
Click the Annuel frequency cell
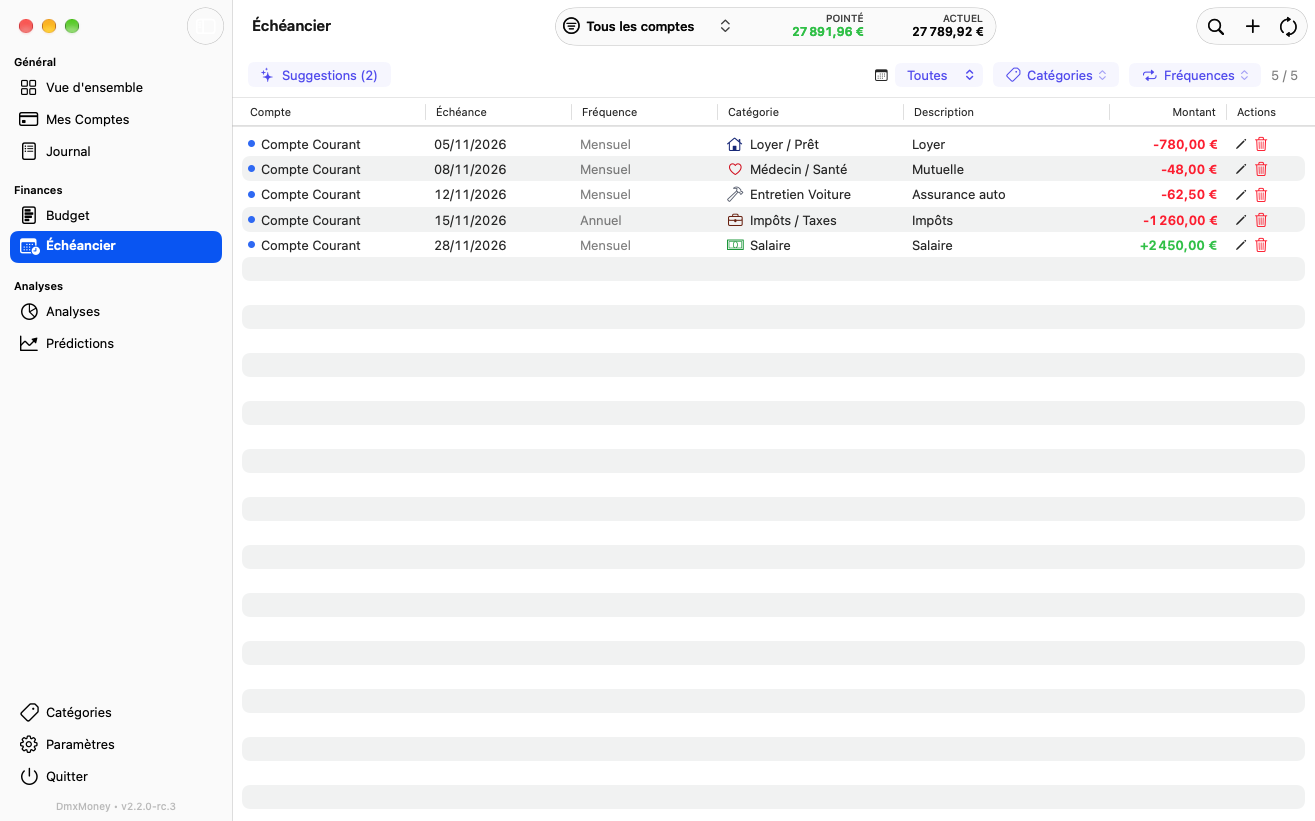pyautogui.click(x=601, y=220)
